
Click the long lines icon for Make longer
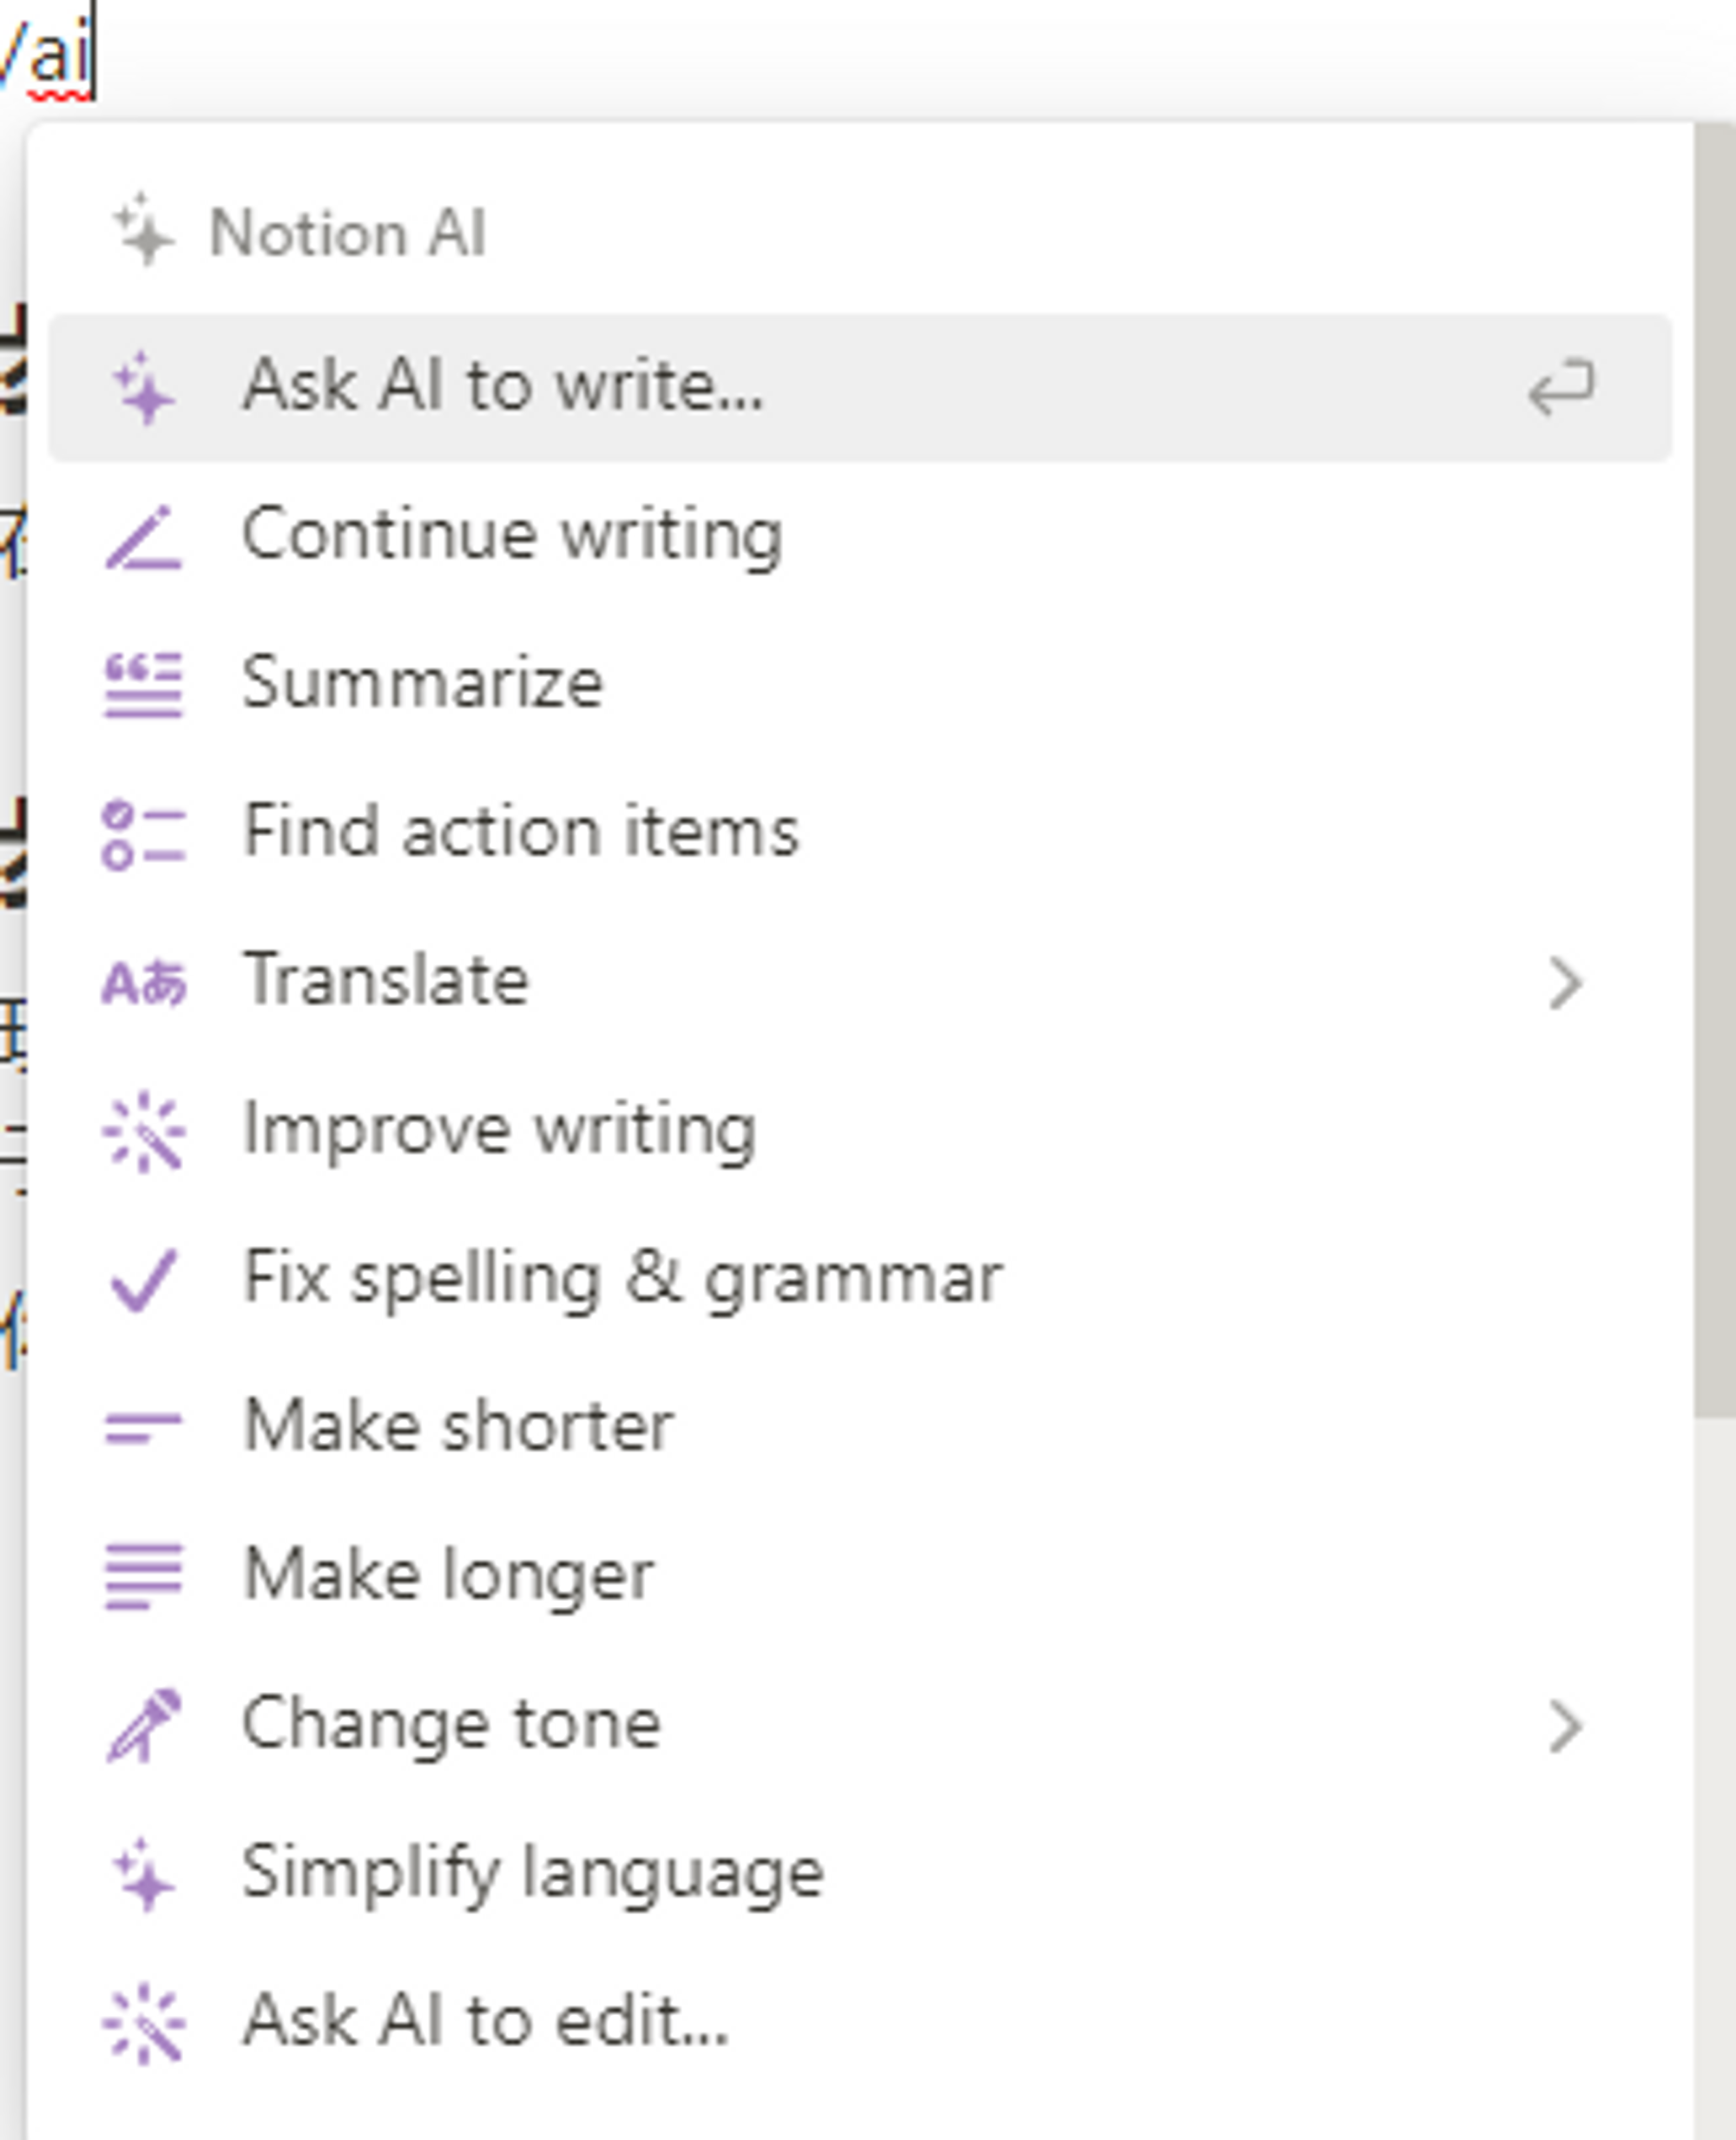click(144, 1576)
